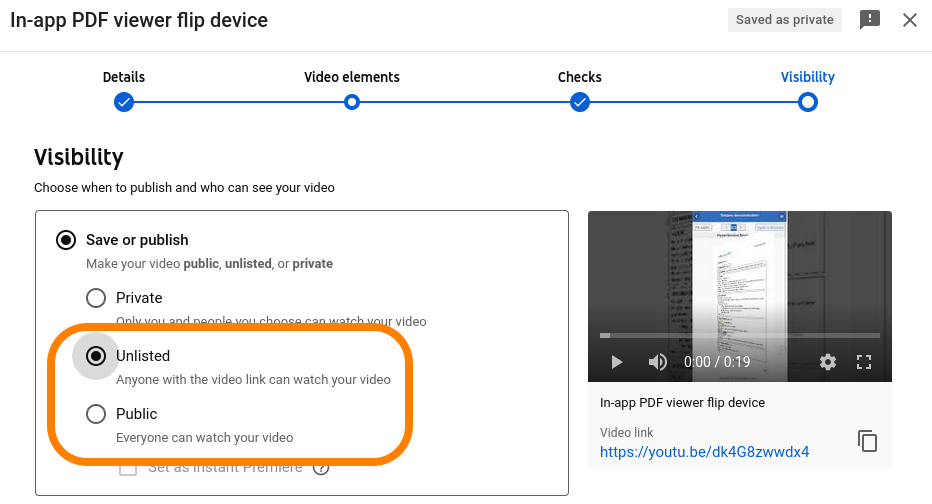Click the video preview thumbnail
The image size is (932, 504).
point(739,272)
